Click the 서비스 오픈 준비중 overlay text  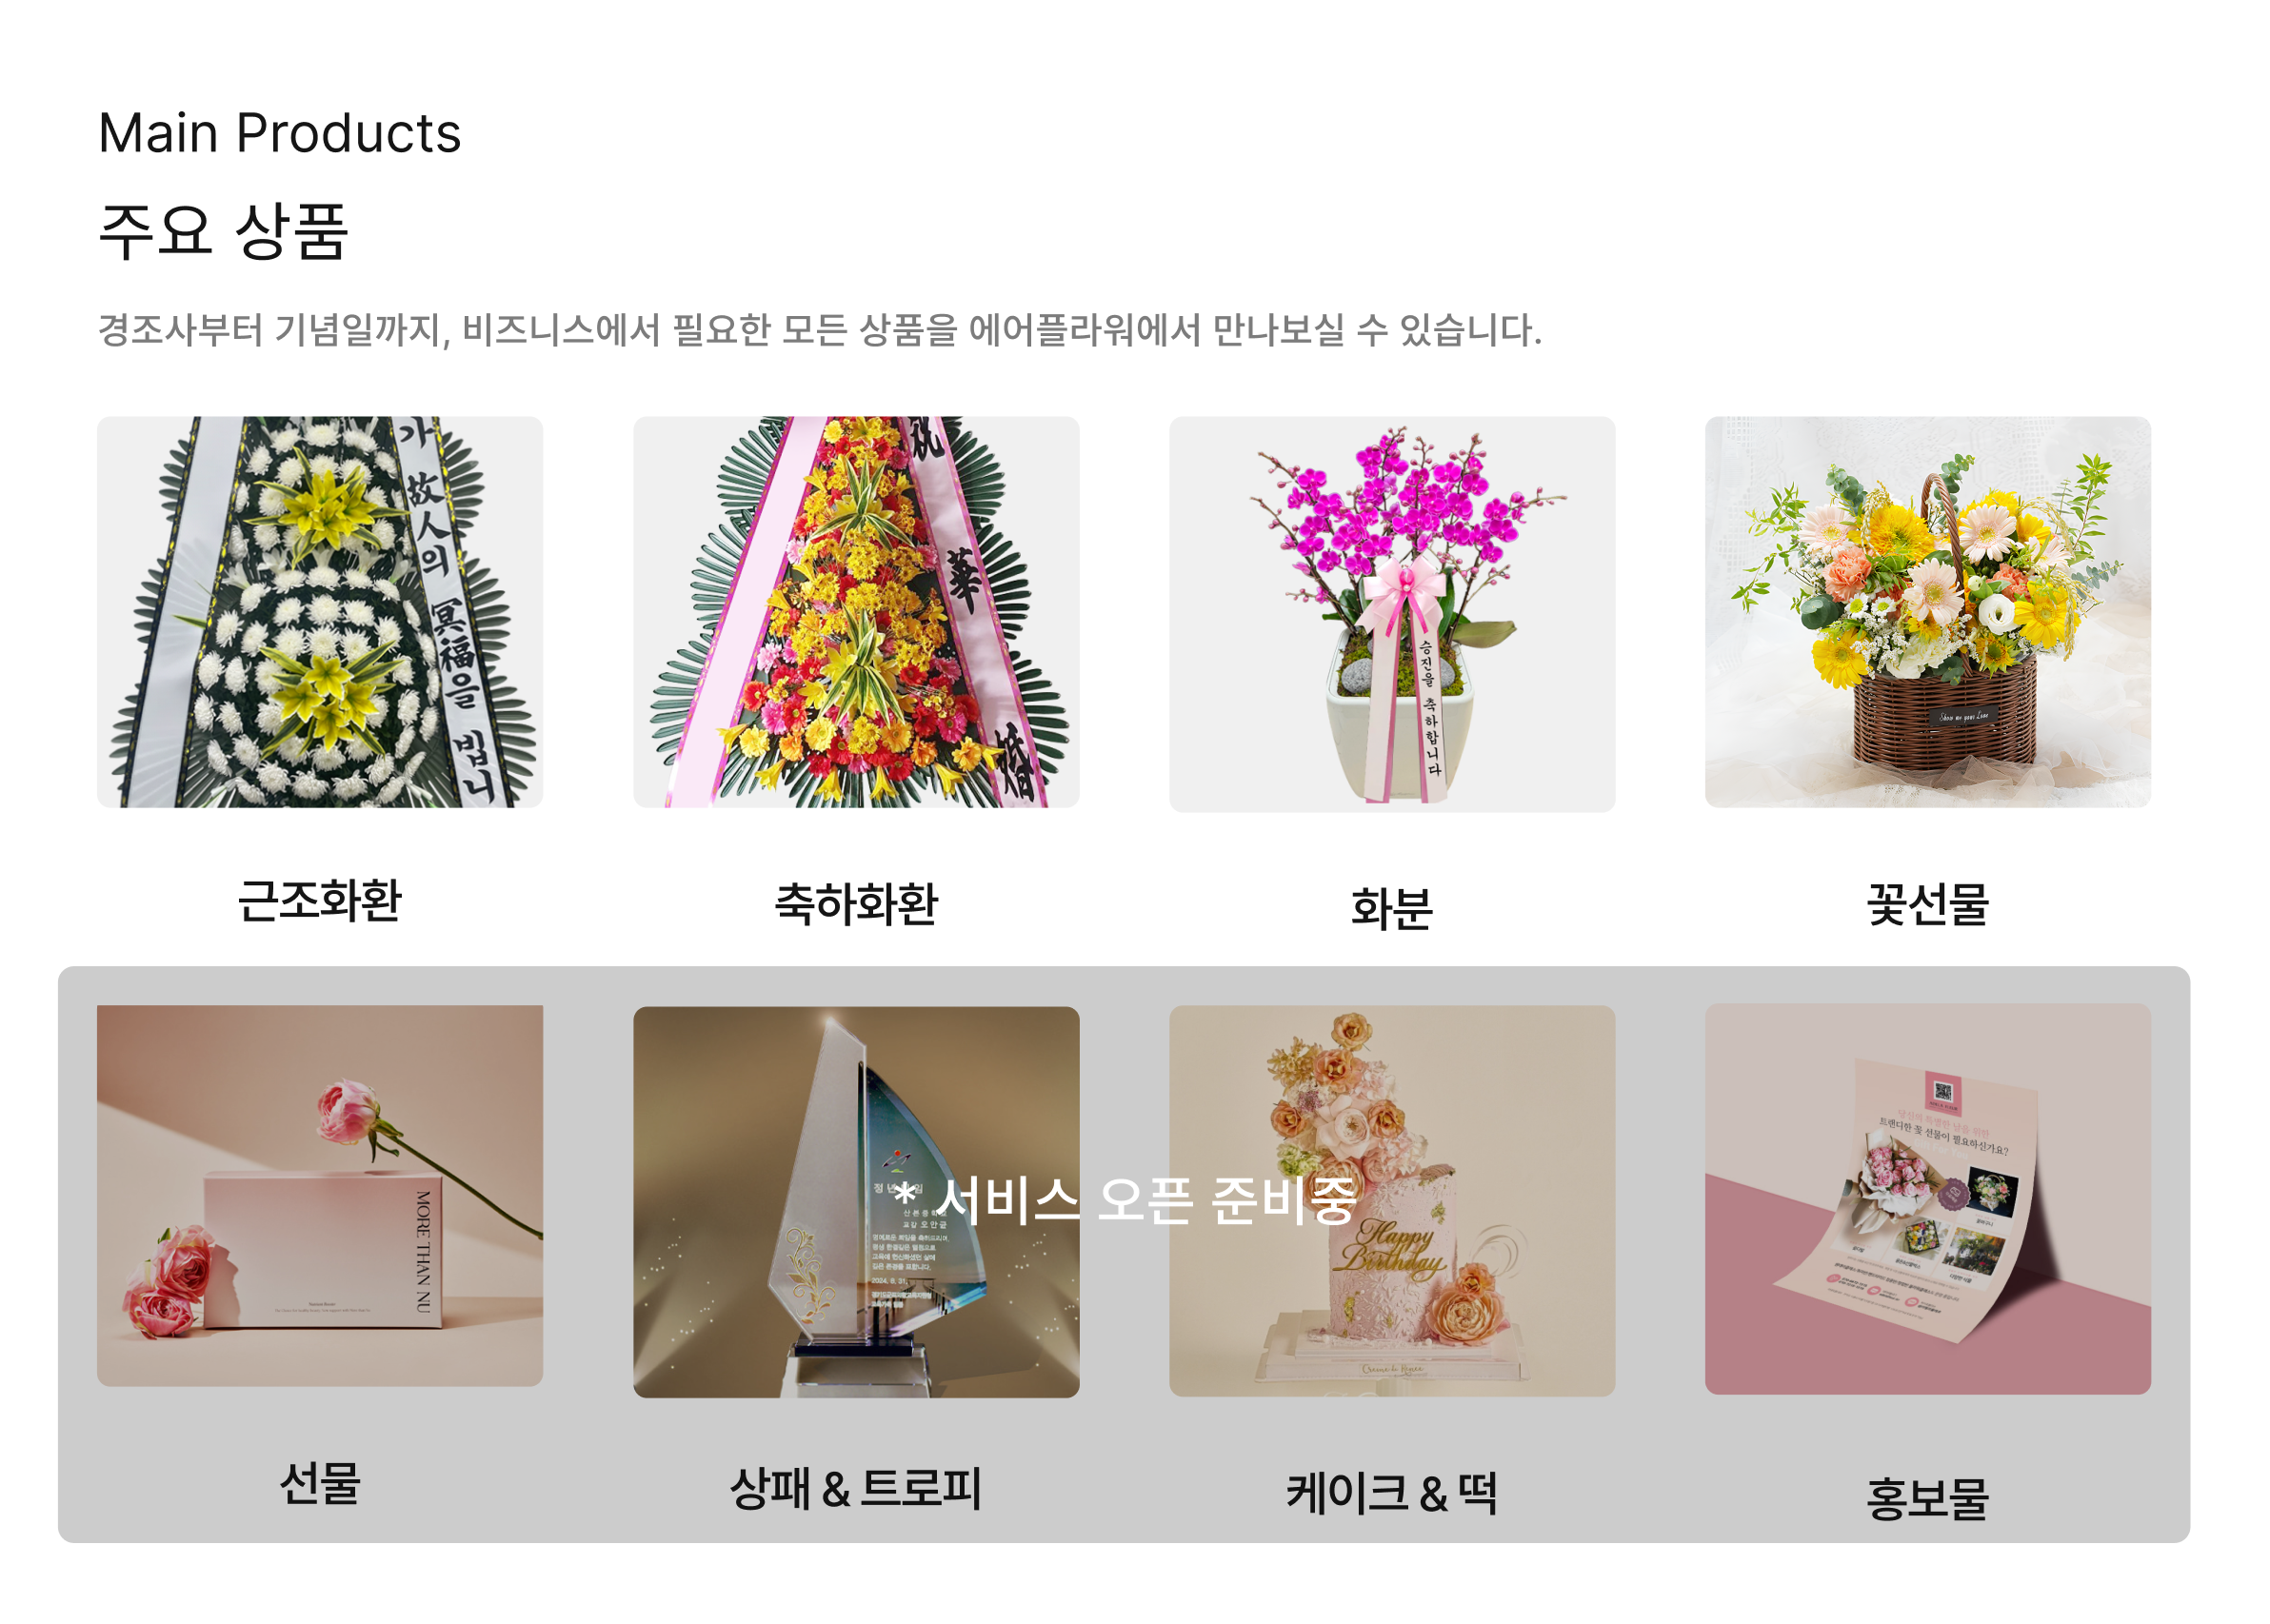click(1125, 1200)
